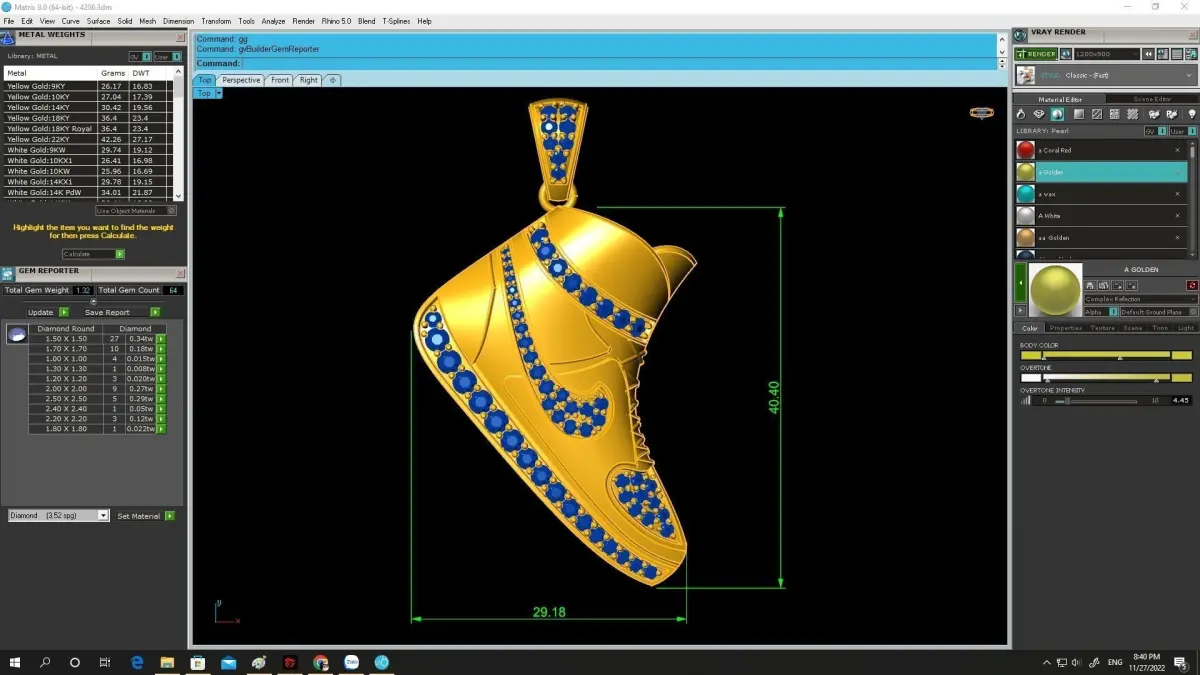
Task: Open the Dimension menu
Action: [178, 21]
